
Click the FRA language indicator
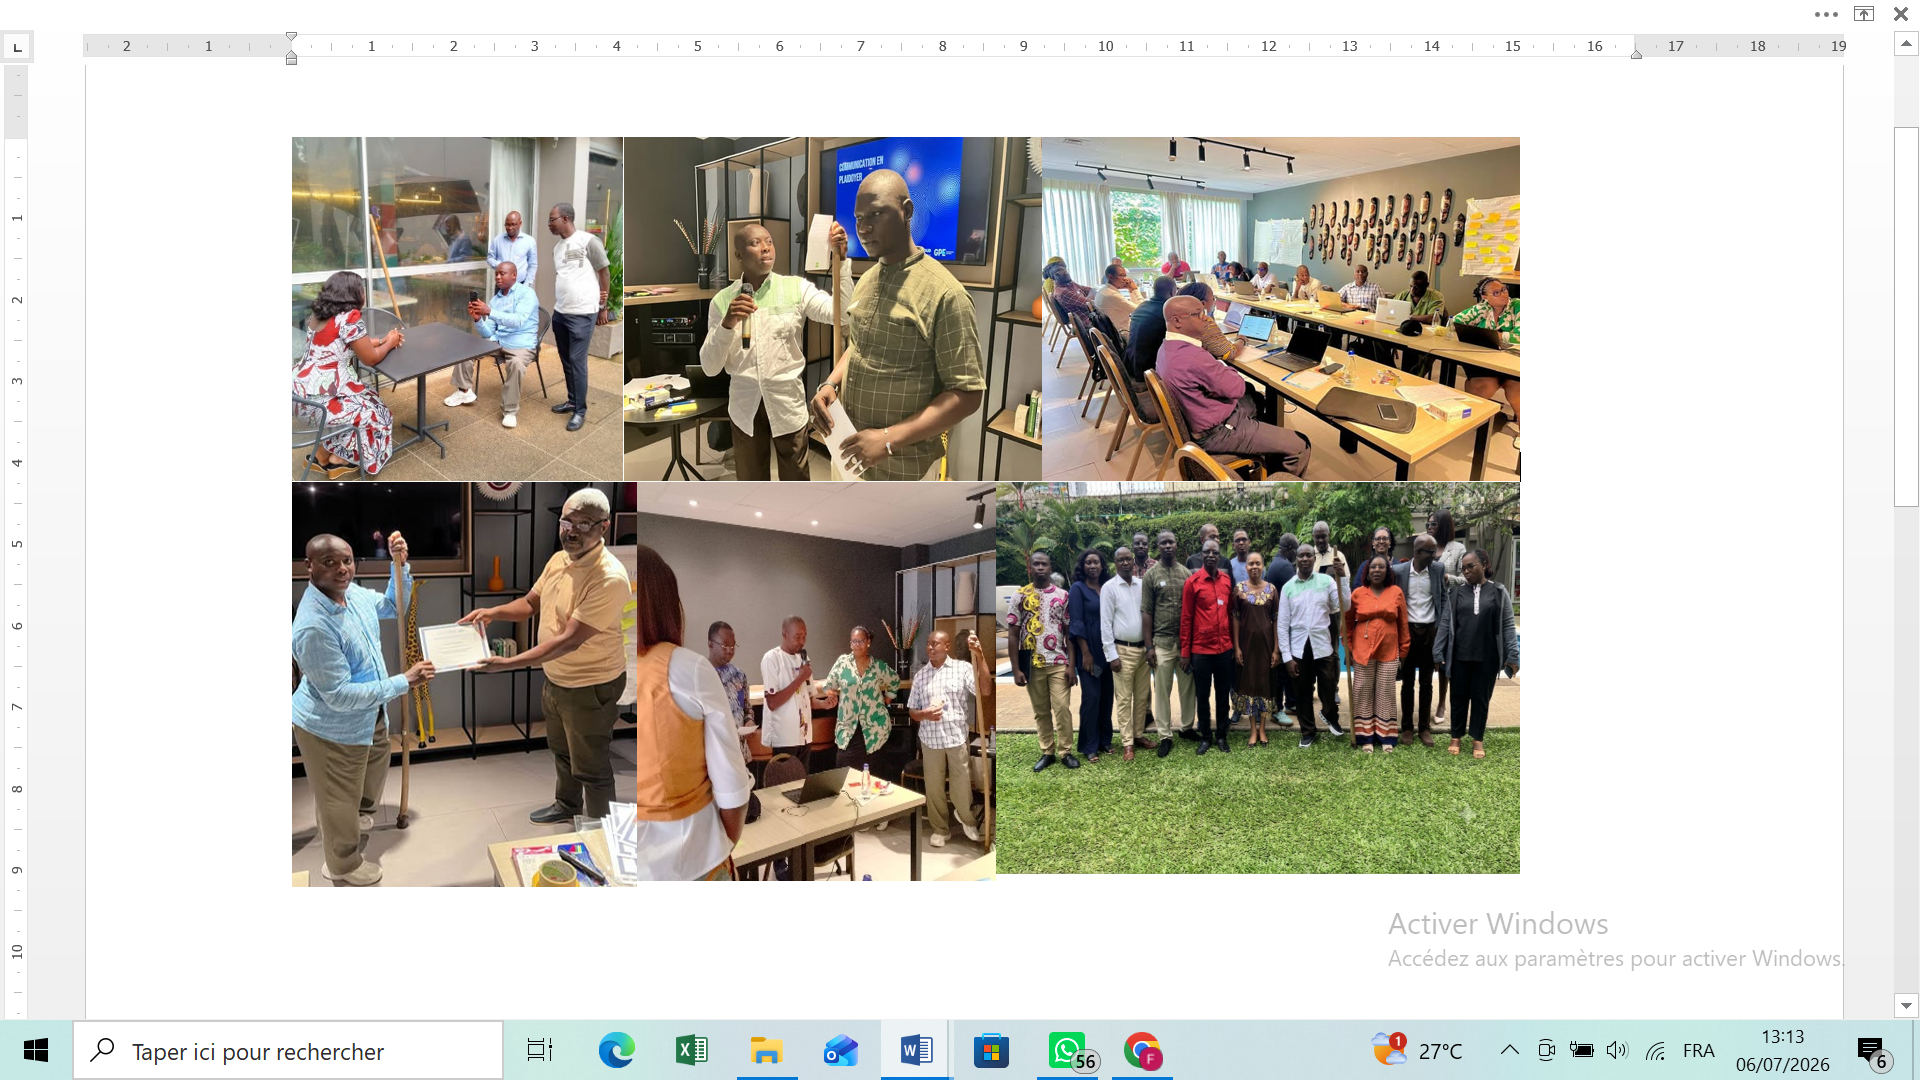click(1699, 1051)
